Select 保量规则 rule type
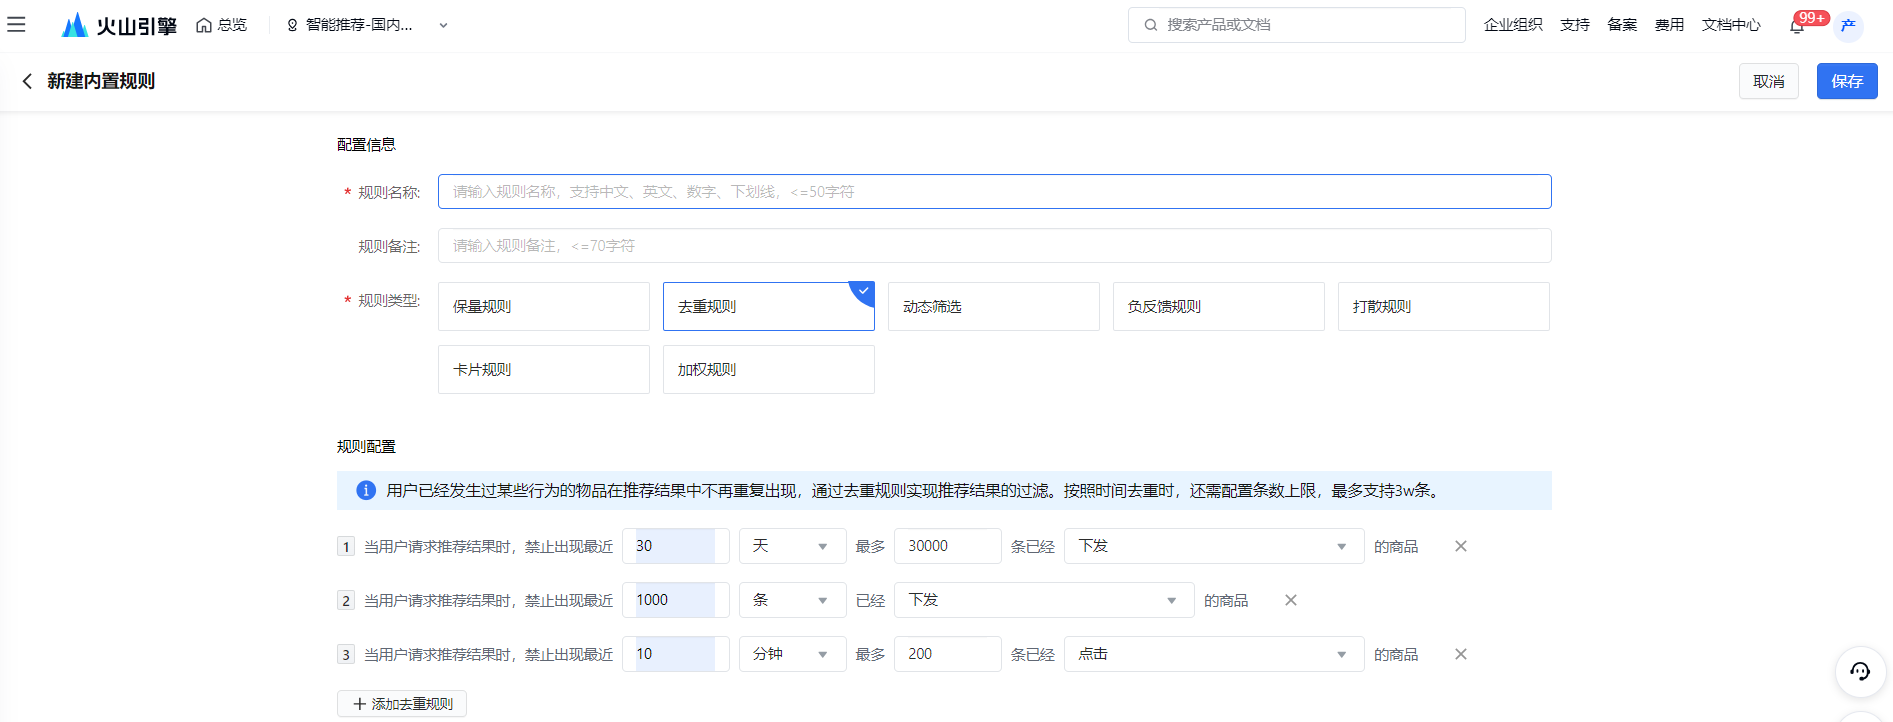1893x722 pixels. [544, 307]
